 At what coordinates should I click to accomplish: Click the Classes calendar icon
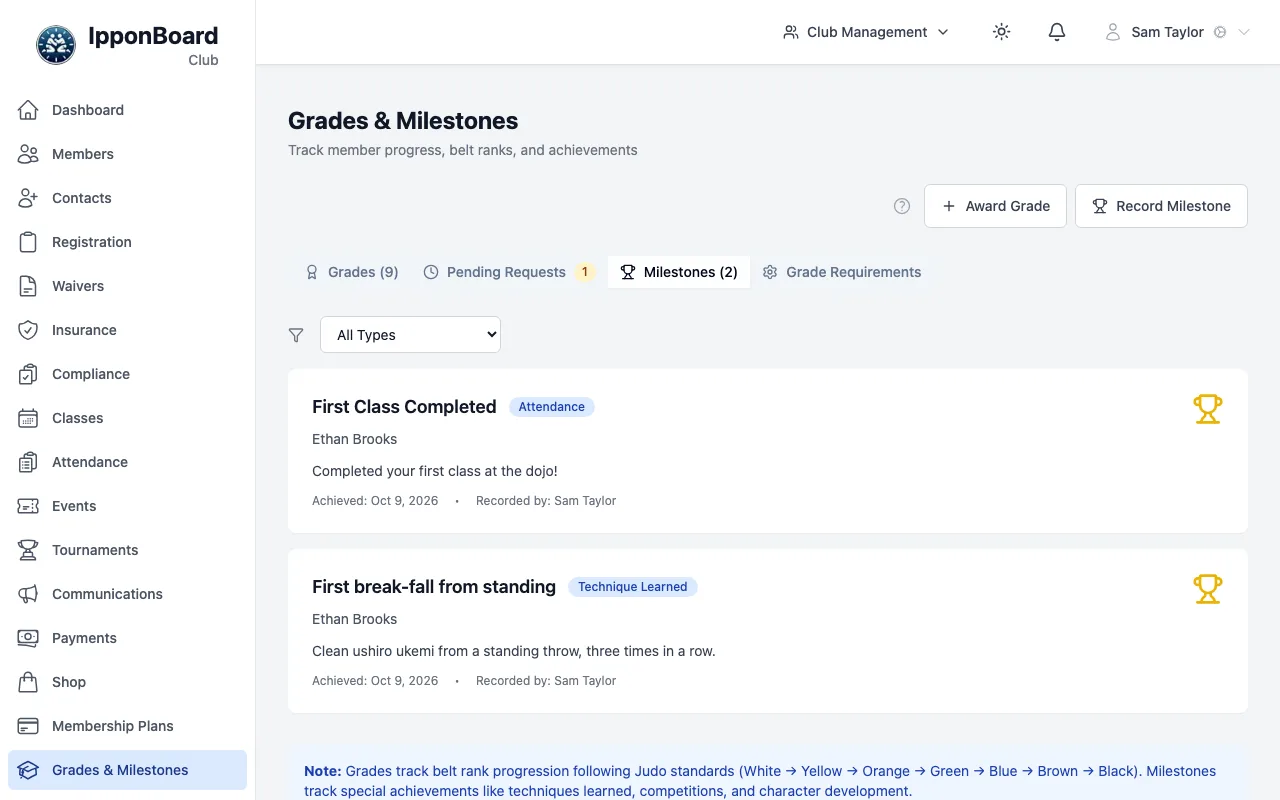point(28,418)
